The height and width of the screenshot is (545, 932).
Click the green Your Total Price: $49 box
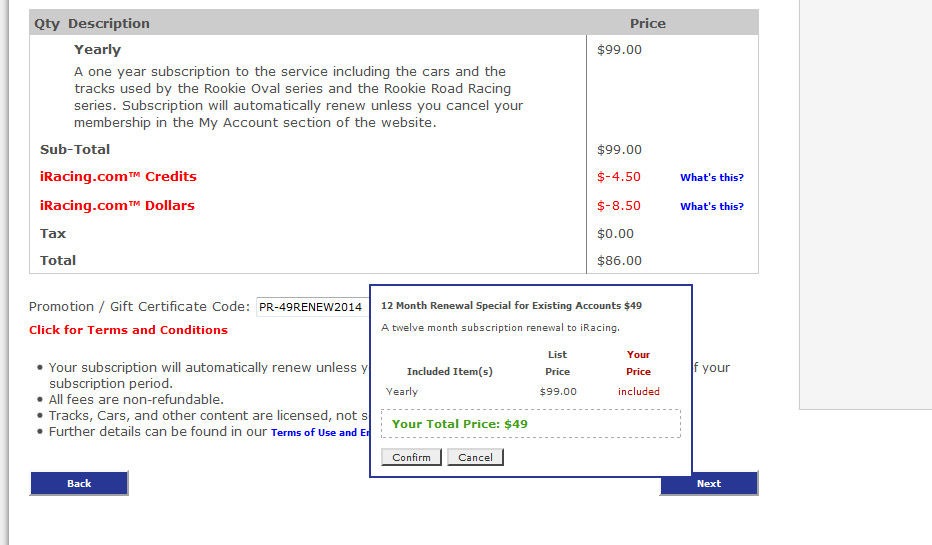(530, 424)
